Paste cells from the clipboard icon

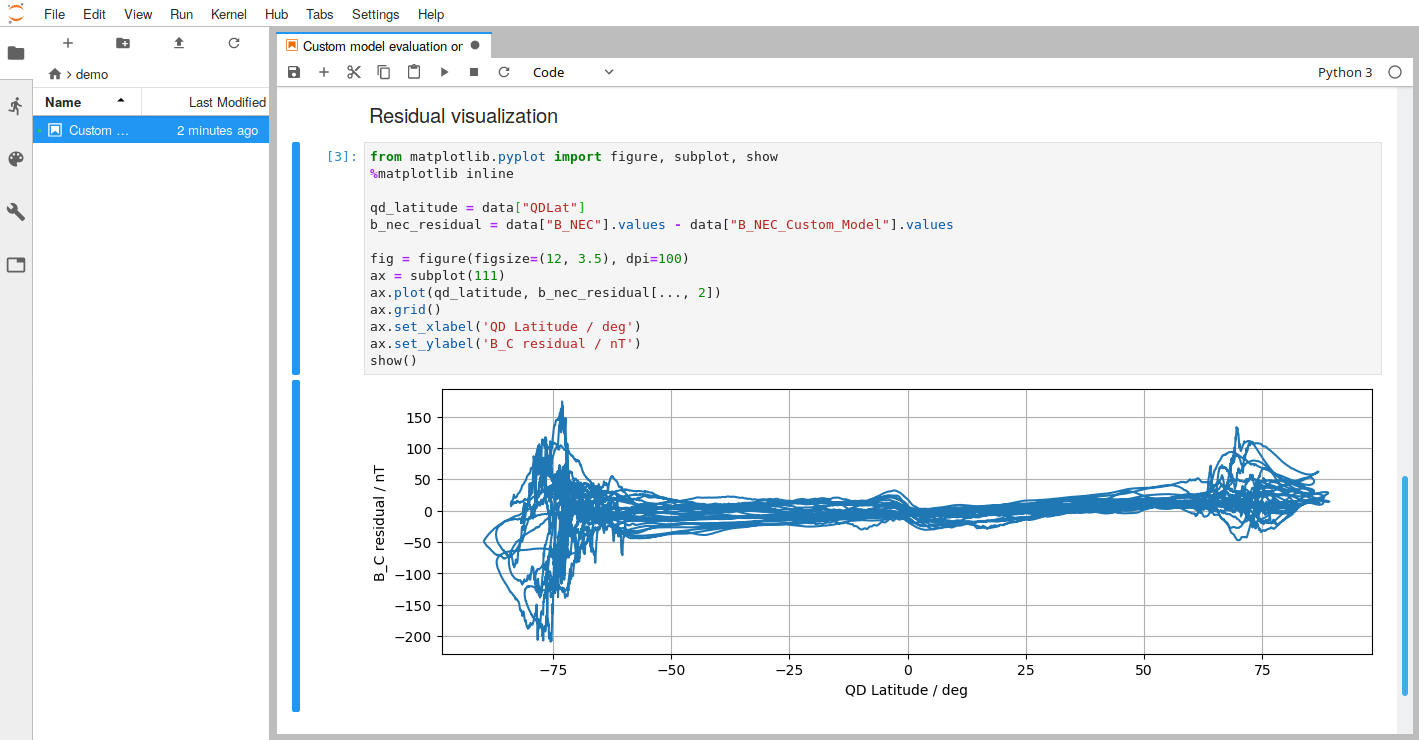(414, 72)
